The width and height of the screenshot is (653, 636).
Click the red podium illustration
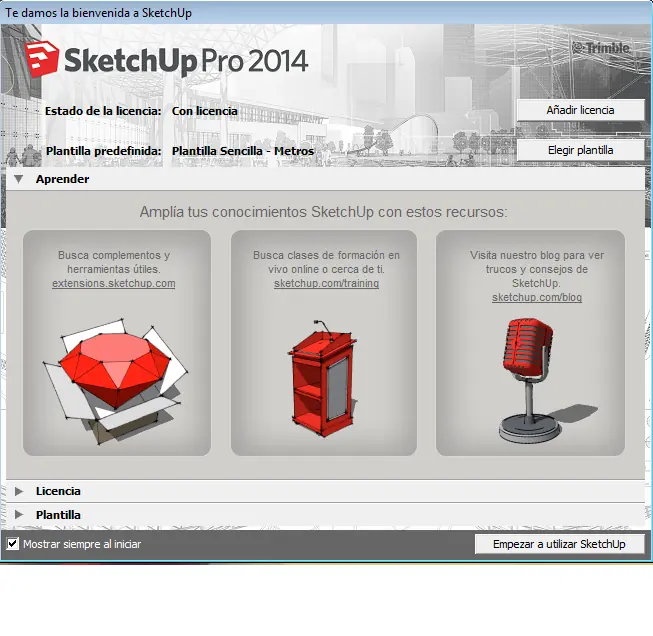323,378
